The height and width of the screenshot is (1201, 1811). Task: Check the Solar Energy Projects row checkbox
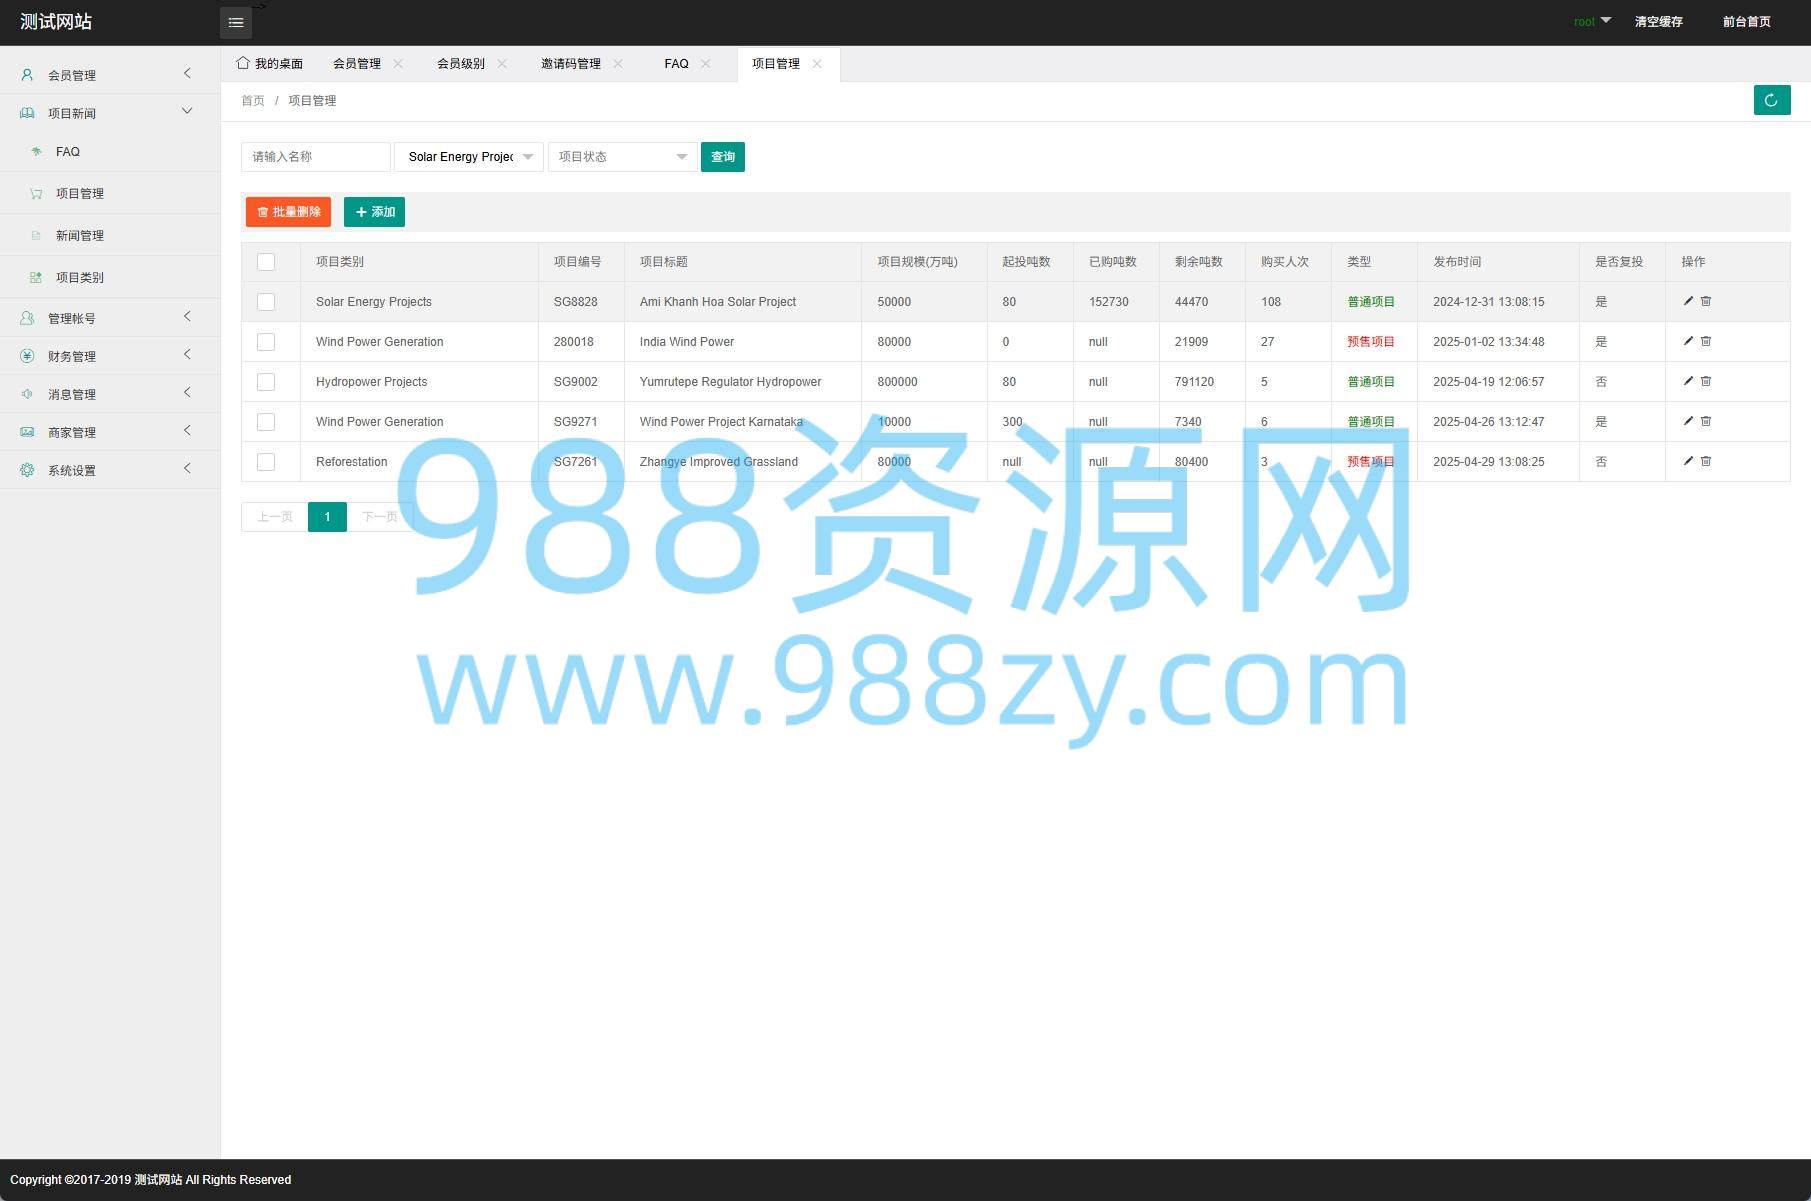point(266,302)
